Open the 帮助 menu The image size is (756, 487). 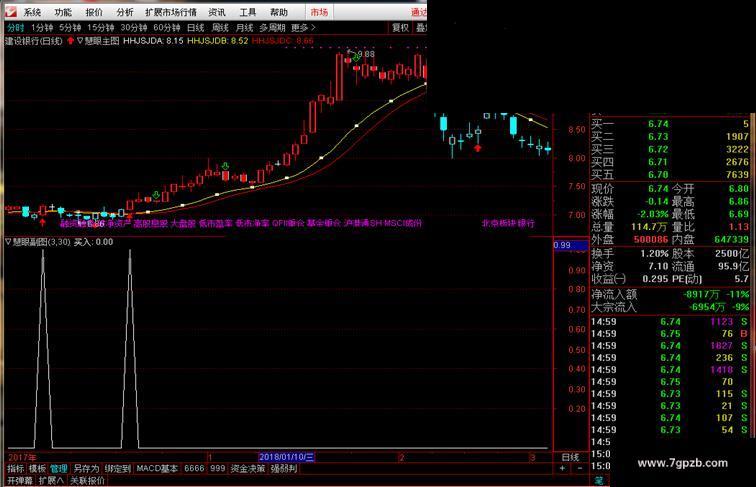pyautogui.click(x=279, y=12)
